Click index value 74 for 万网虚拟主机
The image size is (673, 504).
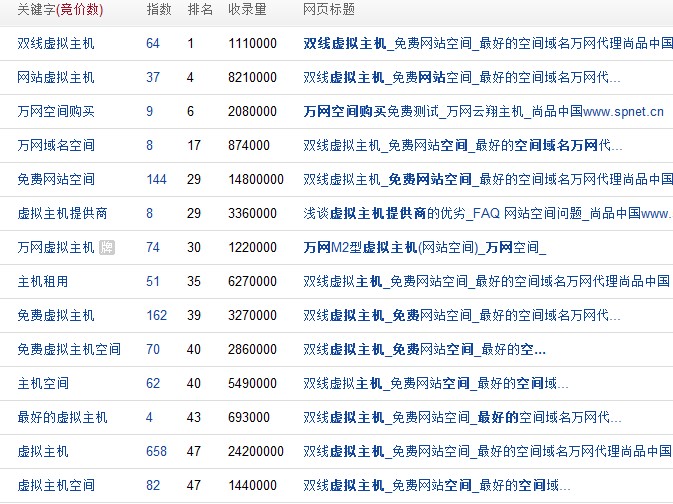pos(153,247)
